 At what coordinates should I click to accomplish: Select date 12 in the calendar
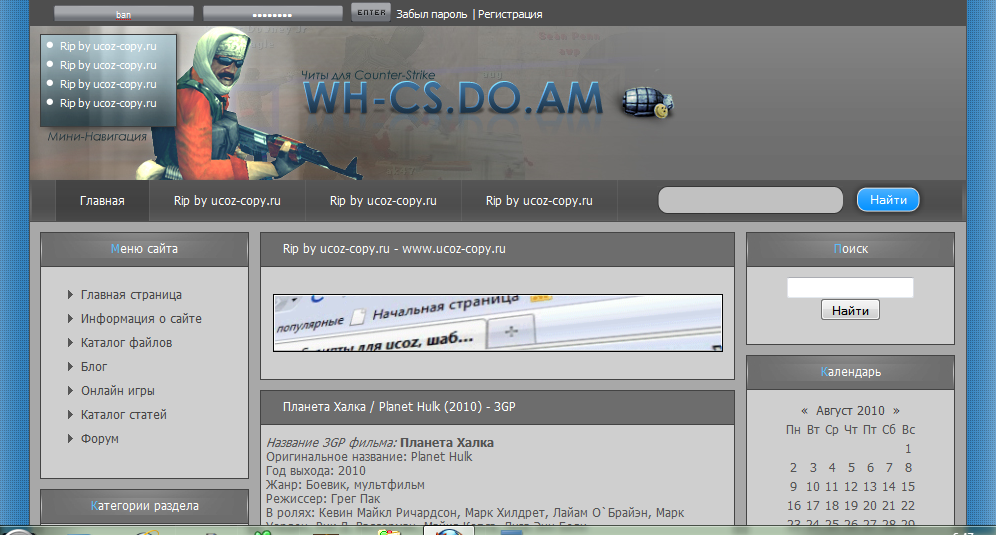(x=851, y=487)
